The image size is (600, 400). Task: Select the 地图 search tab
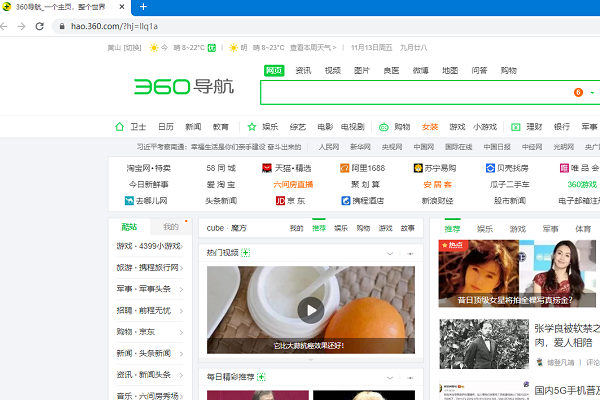(450, 70)
